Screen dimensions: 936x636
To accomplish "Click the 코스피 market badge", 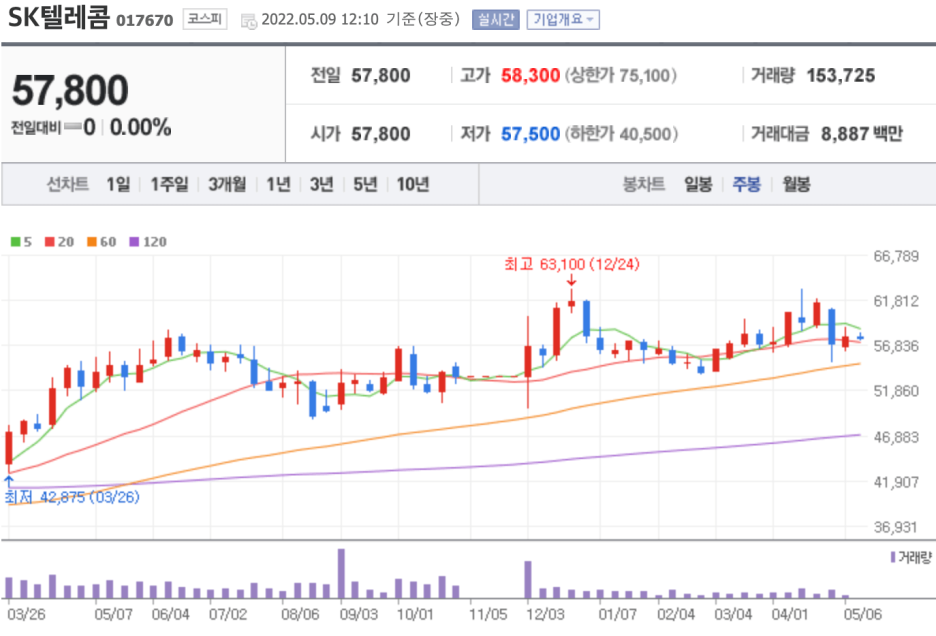I will point(205,19).
